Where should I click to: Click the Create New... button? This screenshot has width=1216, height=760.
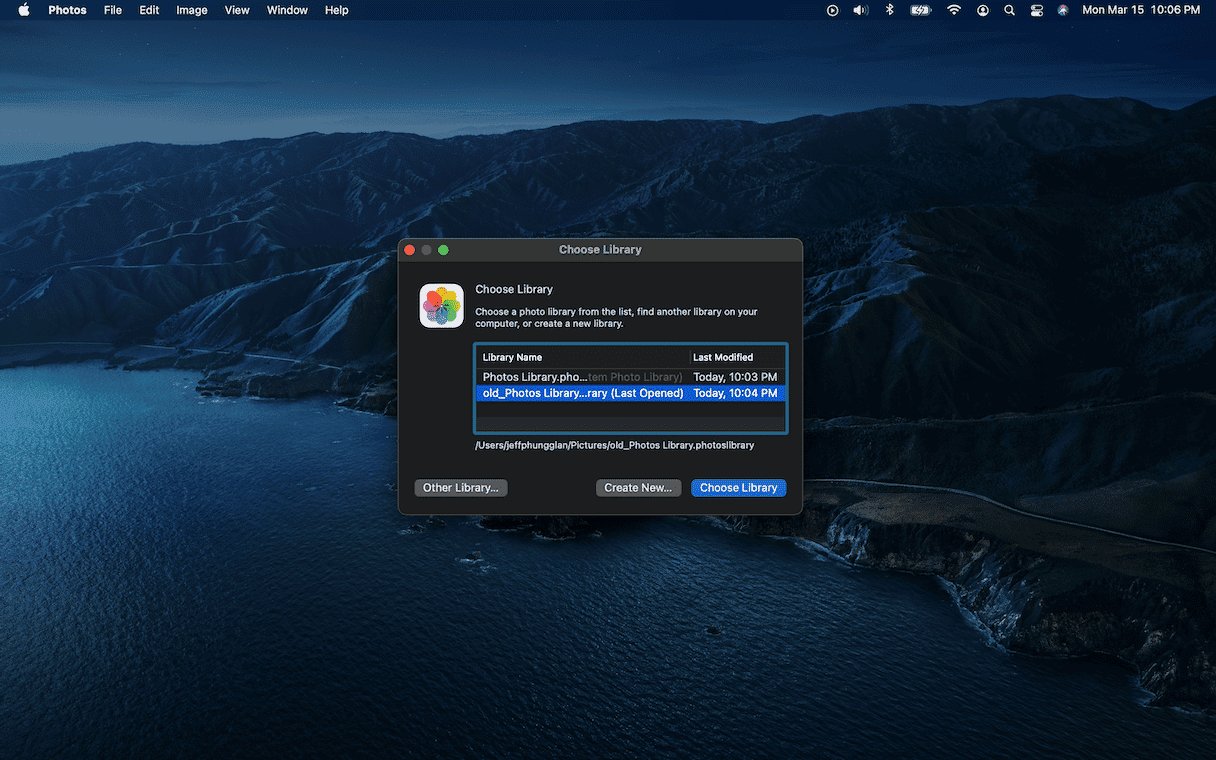click(638, 488)
